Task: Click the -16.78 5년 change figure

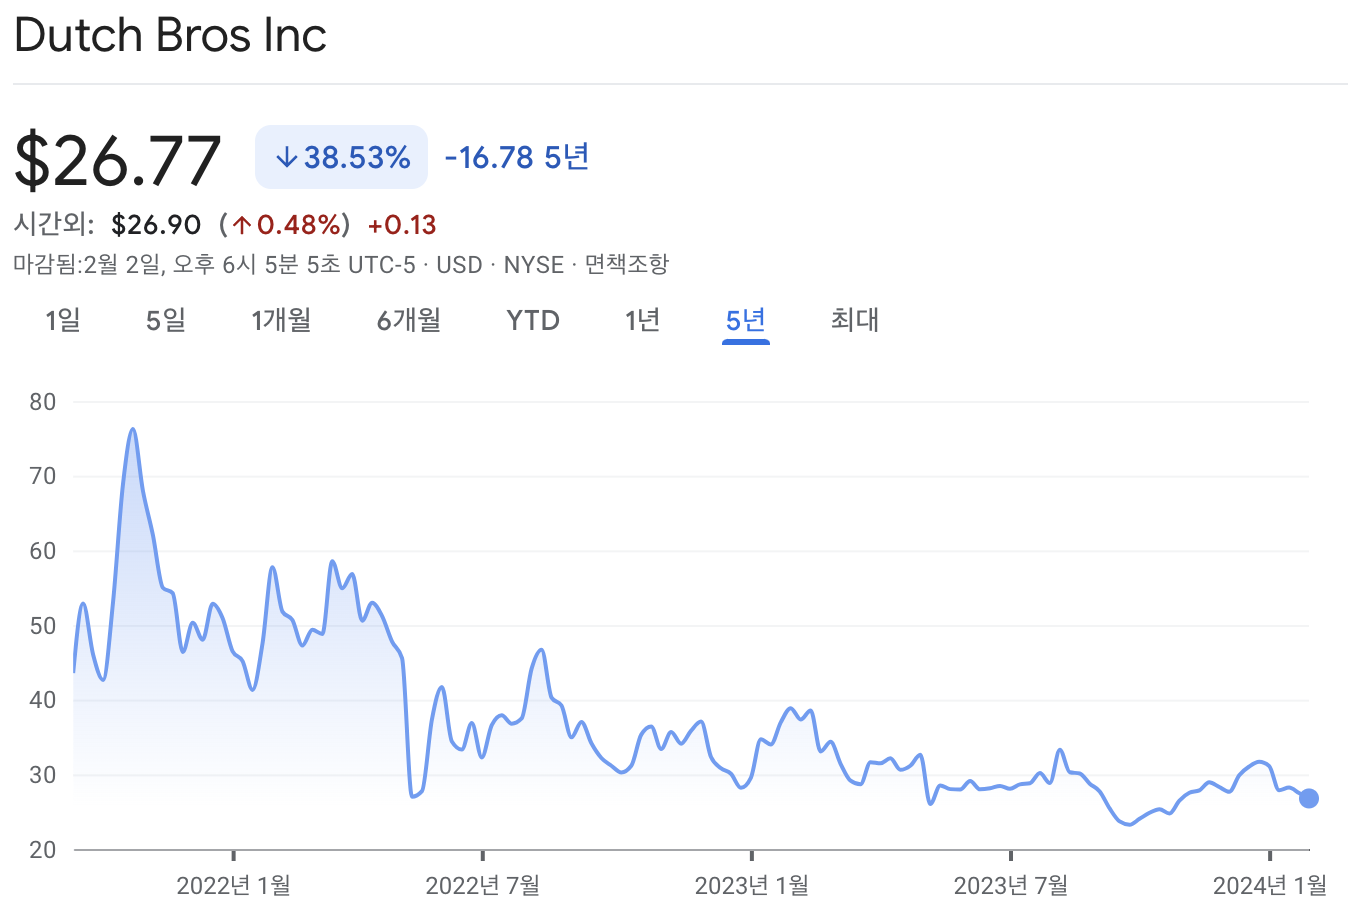Action: pyautogui.click(x=515, y=157)
